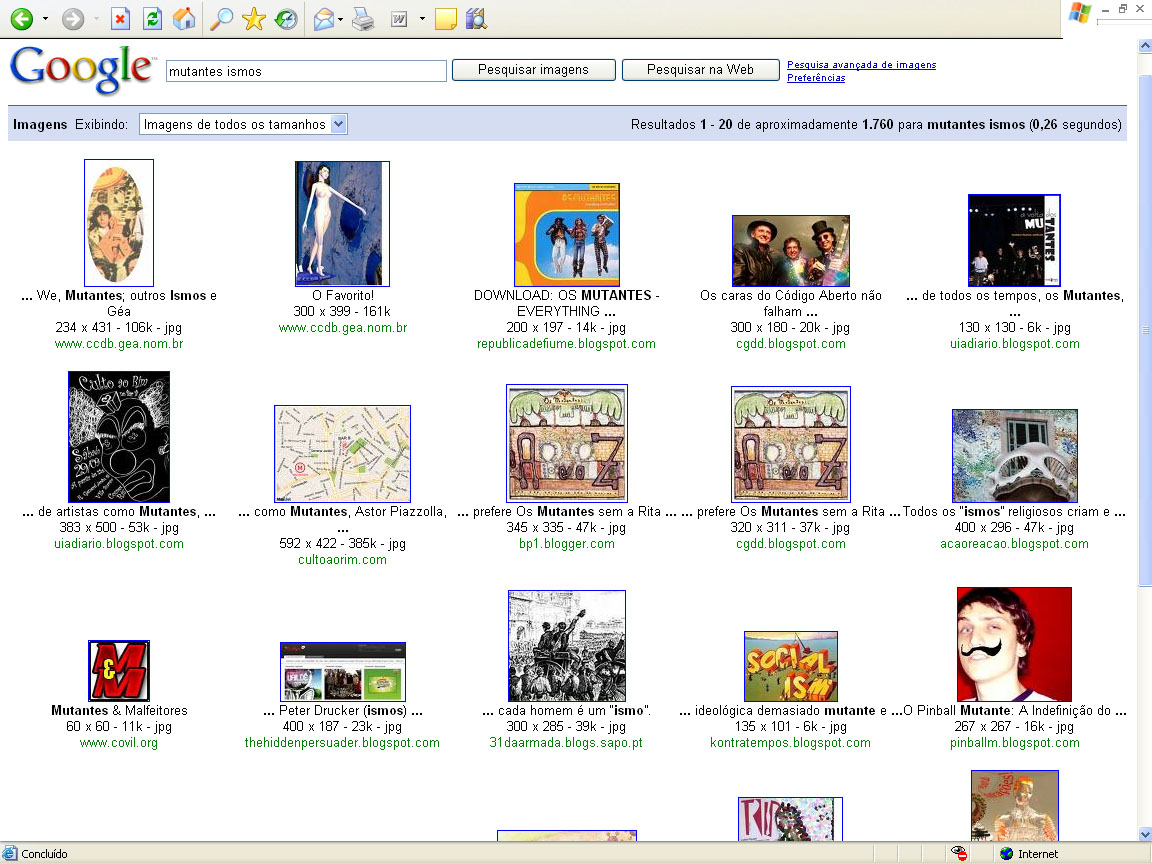Screen dimensions: 1152x864
Task: Open the O Favorito! image thumbnail
Action: coord(342,223)
